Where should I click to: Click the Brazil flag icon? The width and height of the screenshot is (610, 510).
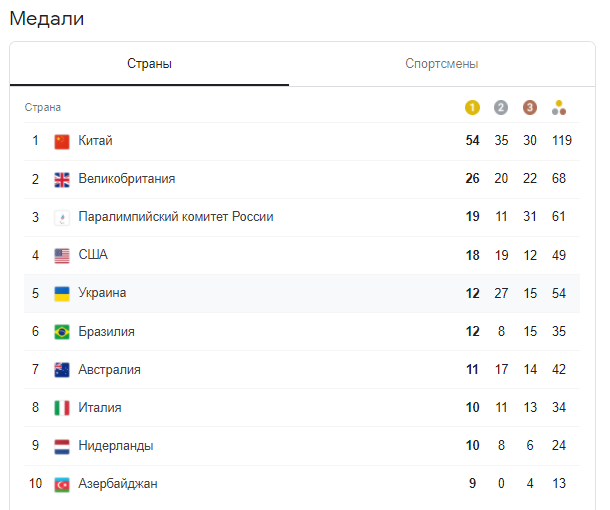[62, 331]
